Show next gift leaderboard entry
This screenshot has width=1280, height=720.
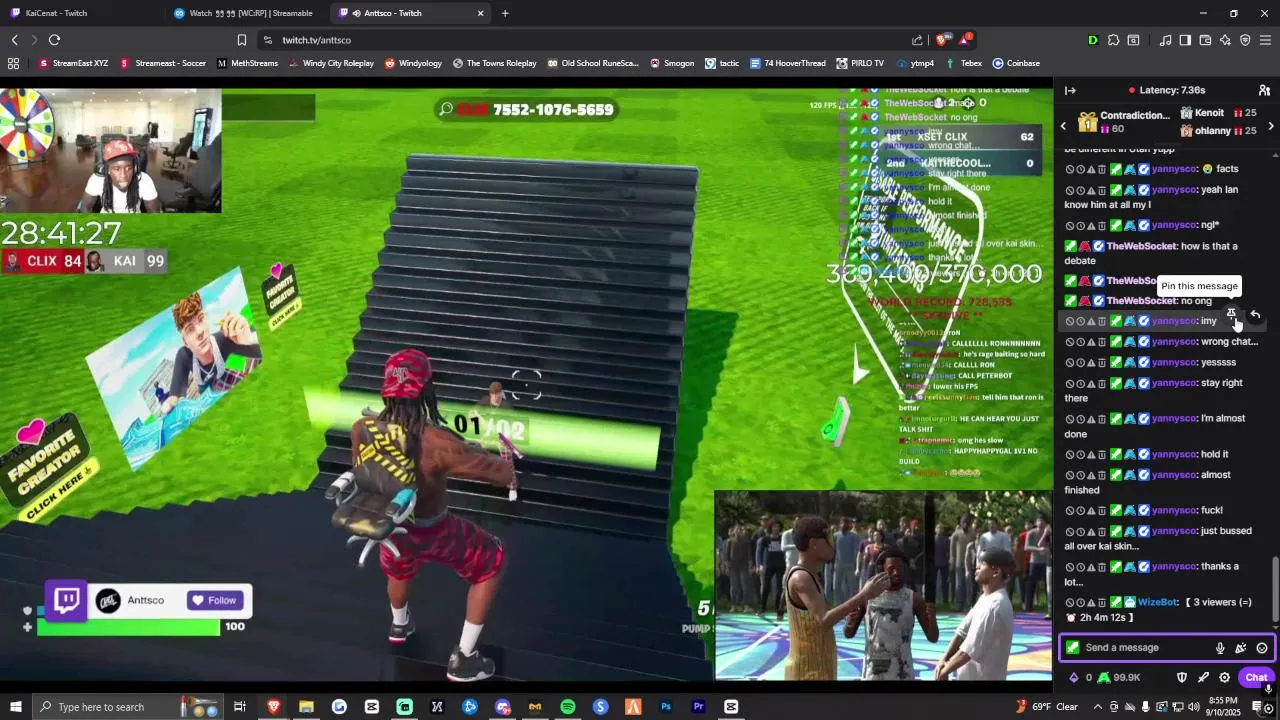[x=1271, y=126]
